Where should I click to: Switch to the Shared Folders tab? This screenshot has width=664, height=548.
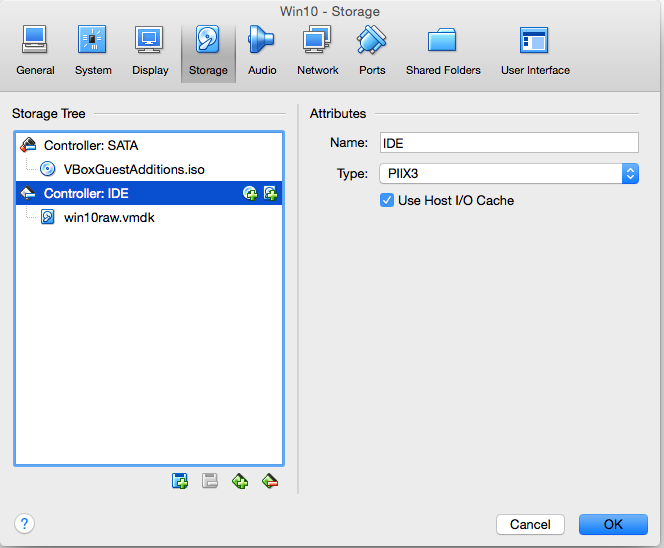tap(443, 52)
